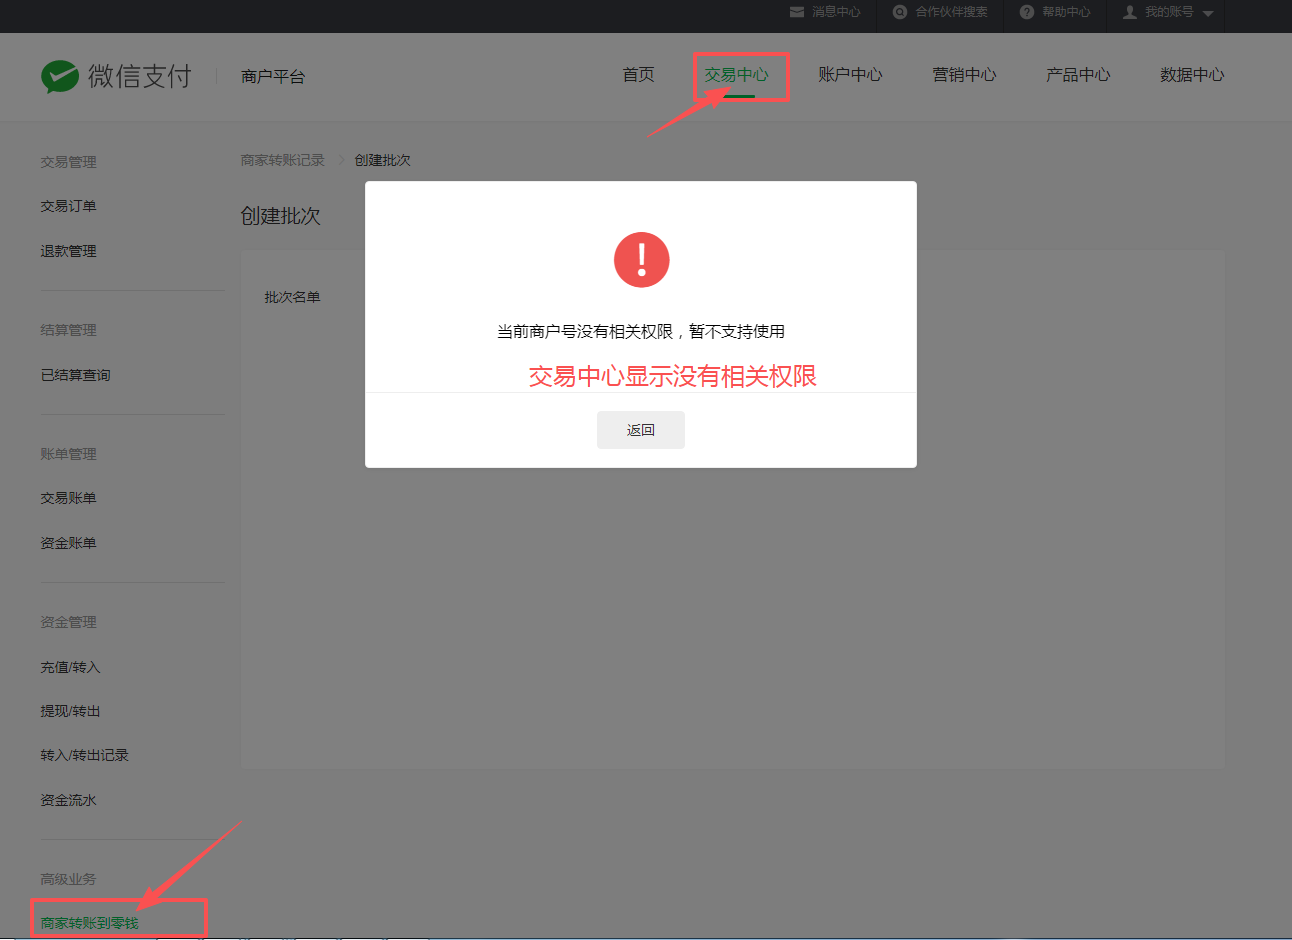Open 已结算查询 in the sidebar

point(75,375)
